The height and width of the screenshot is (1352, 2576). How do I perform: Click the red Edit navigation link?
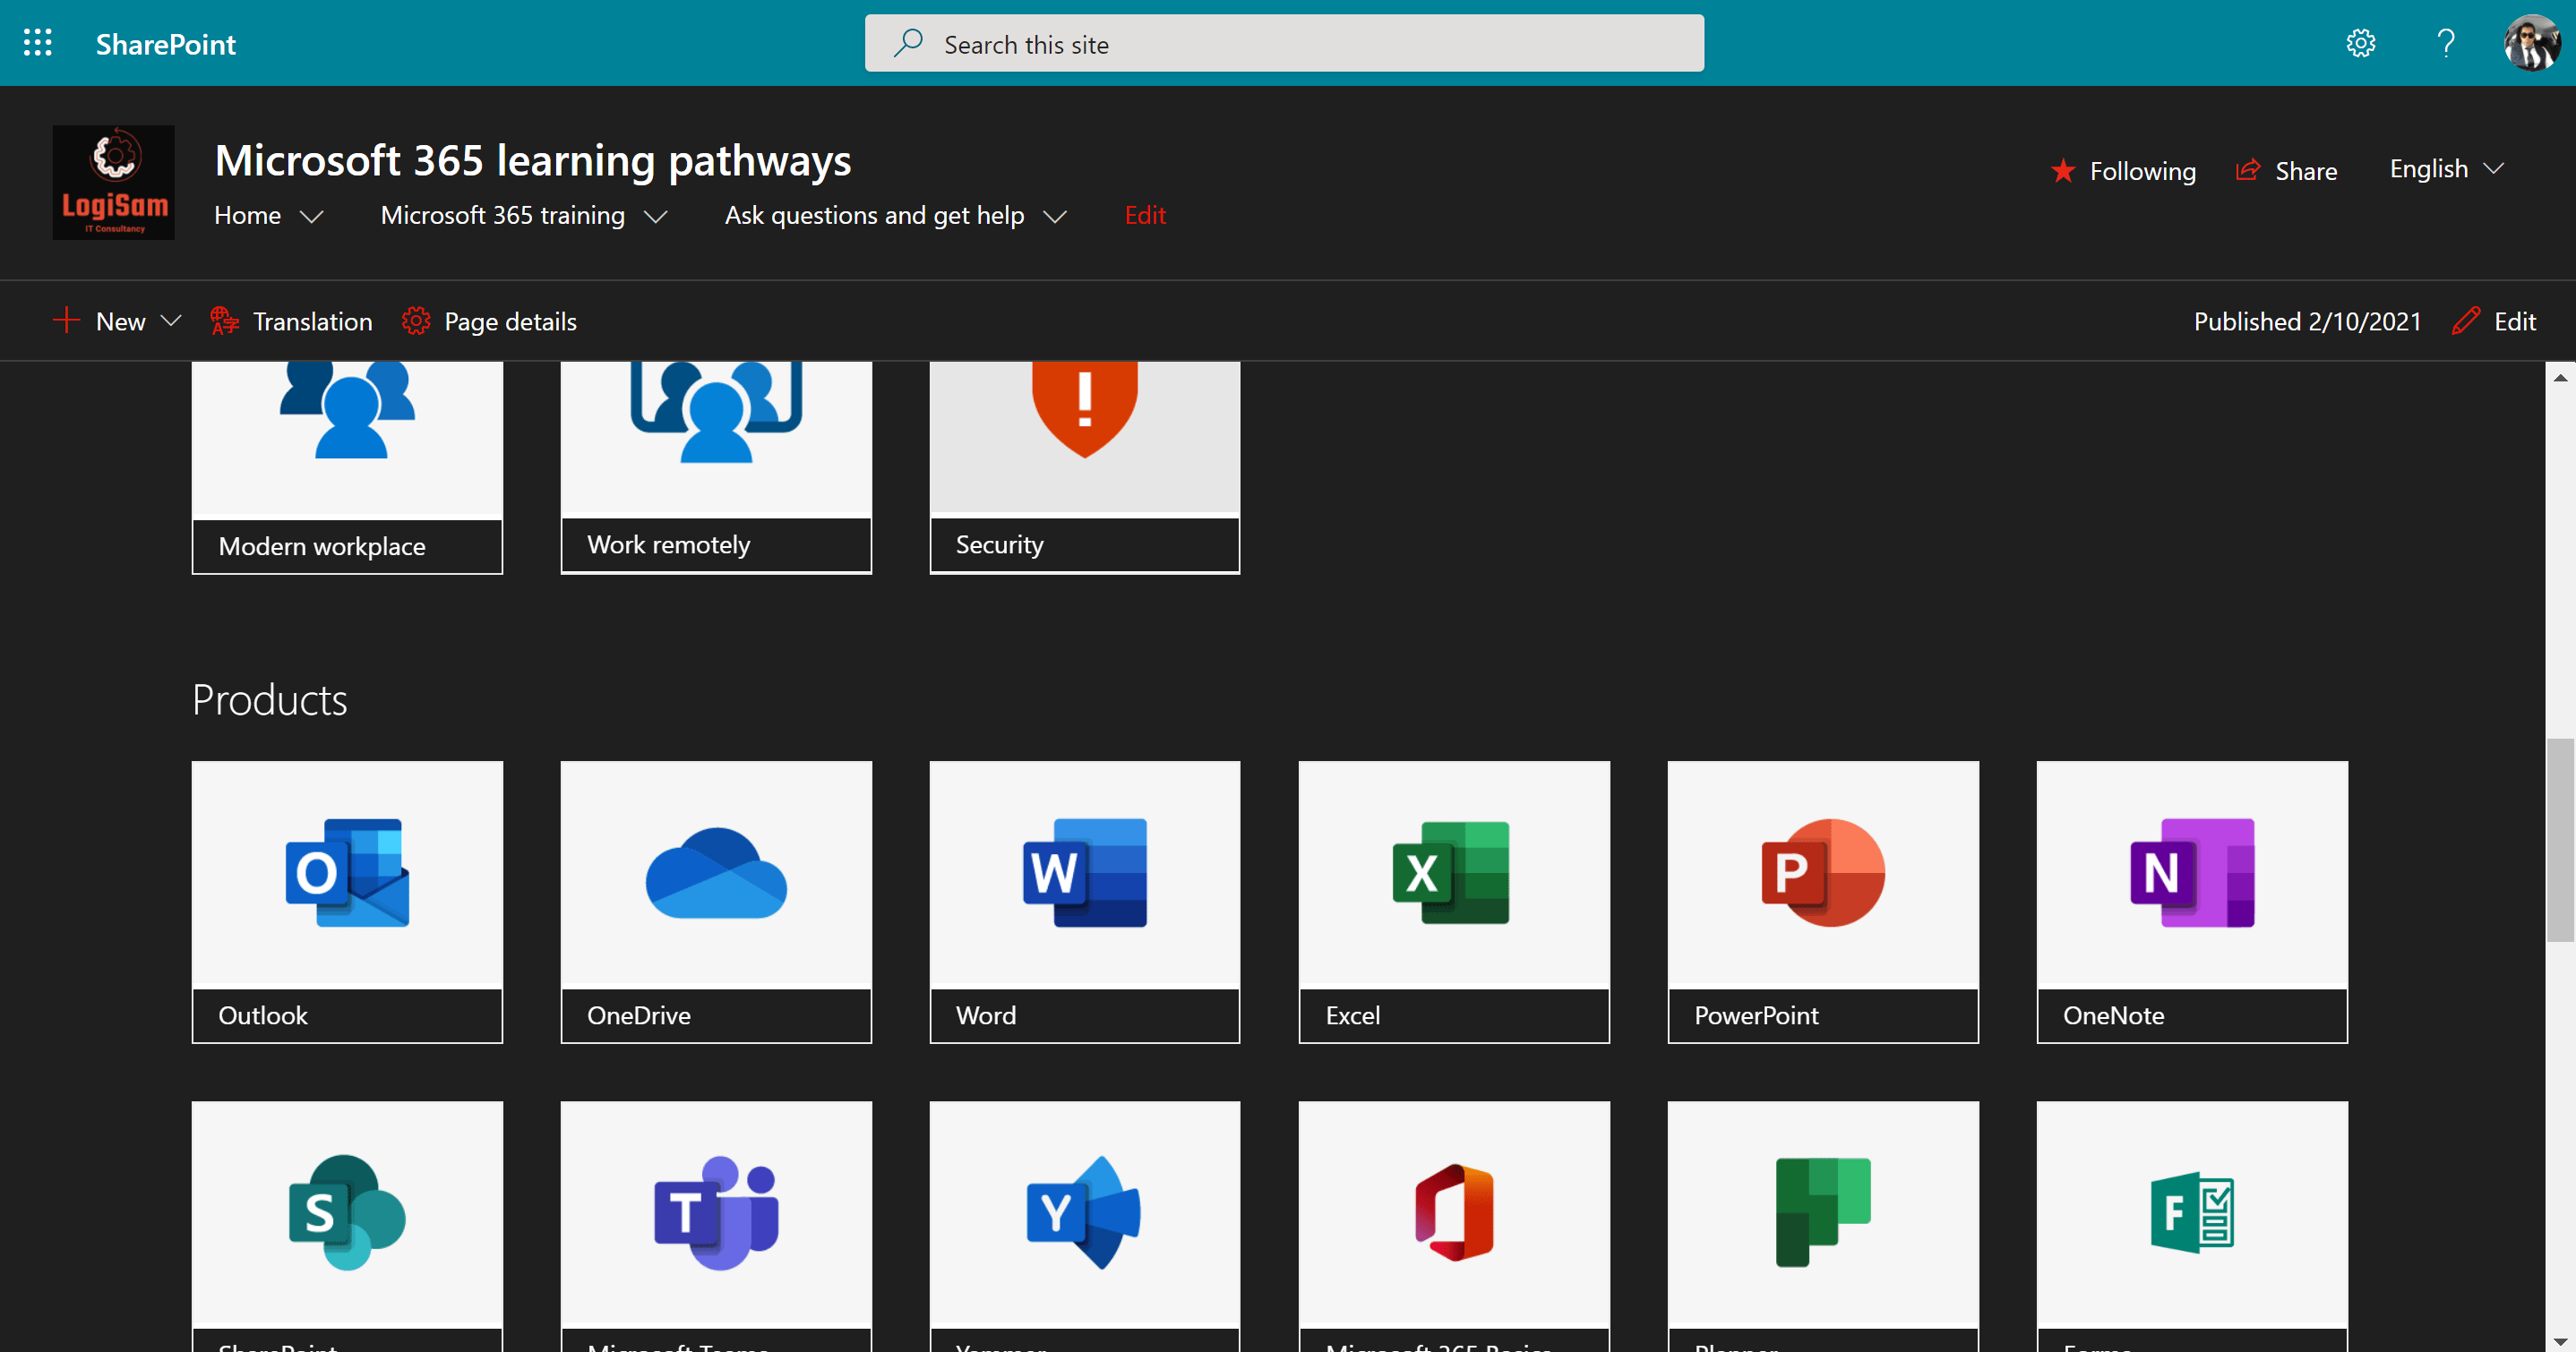pos(1144,216)
